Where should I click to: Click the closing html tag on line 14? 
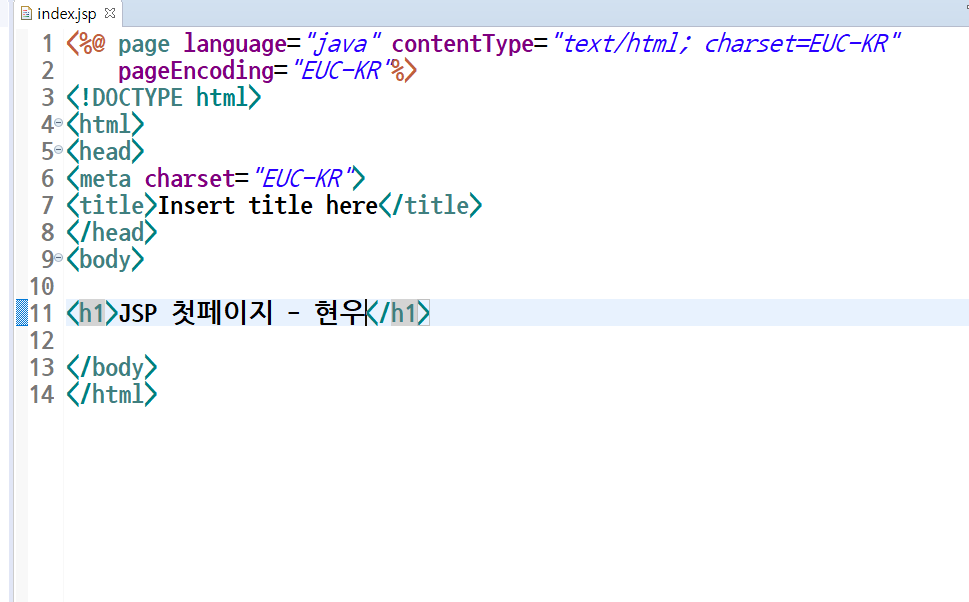pos(110,394)
